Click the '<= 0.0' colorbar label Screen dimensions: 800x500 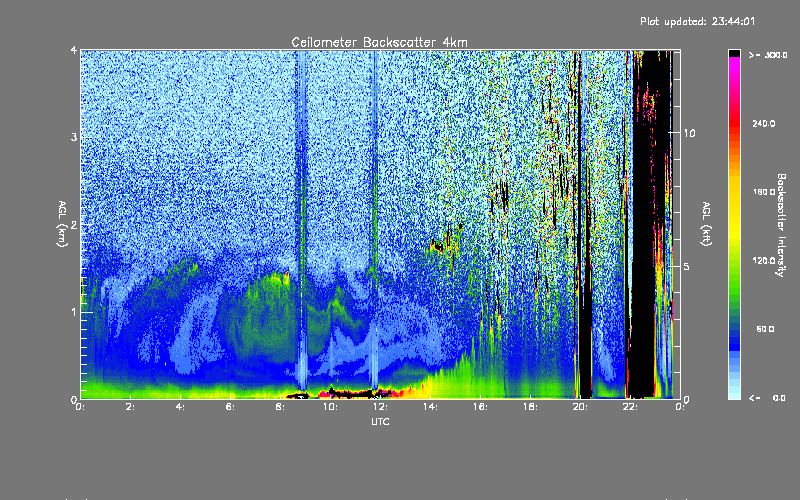(x=767, y=398)
